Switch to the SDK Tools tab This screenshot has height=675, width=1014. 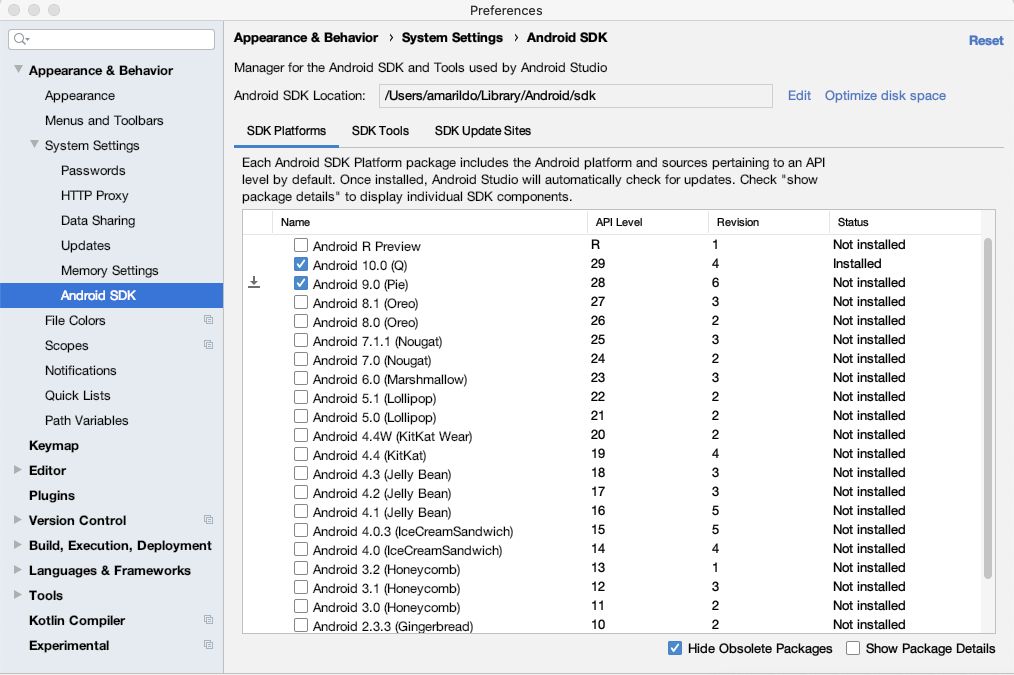[x=380, y=131]
